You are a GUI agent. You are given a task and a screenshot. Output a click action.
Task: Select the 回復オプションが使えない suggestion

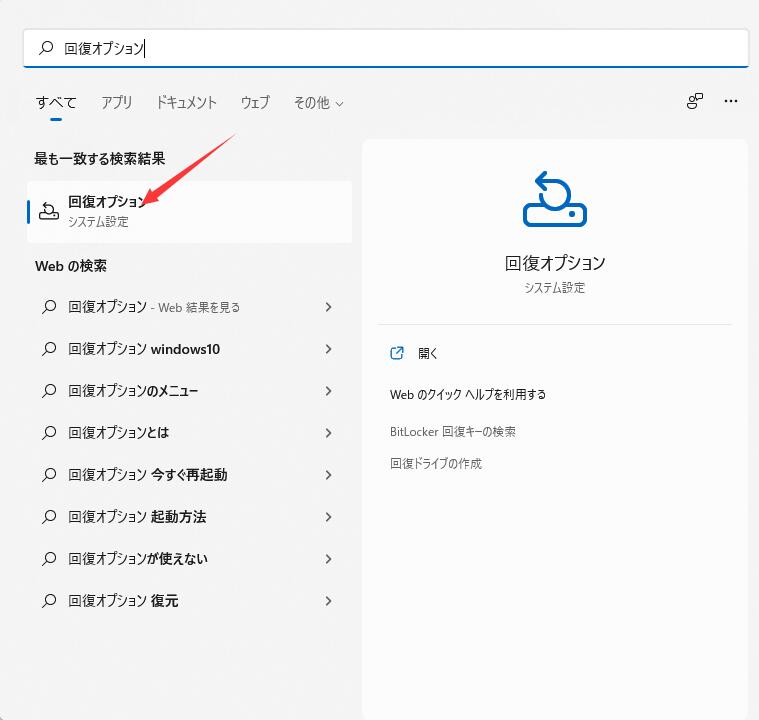[x=189, y=559]
